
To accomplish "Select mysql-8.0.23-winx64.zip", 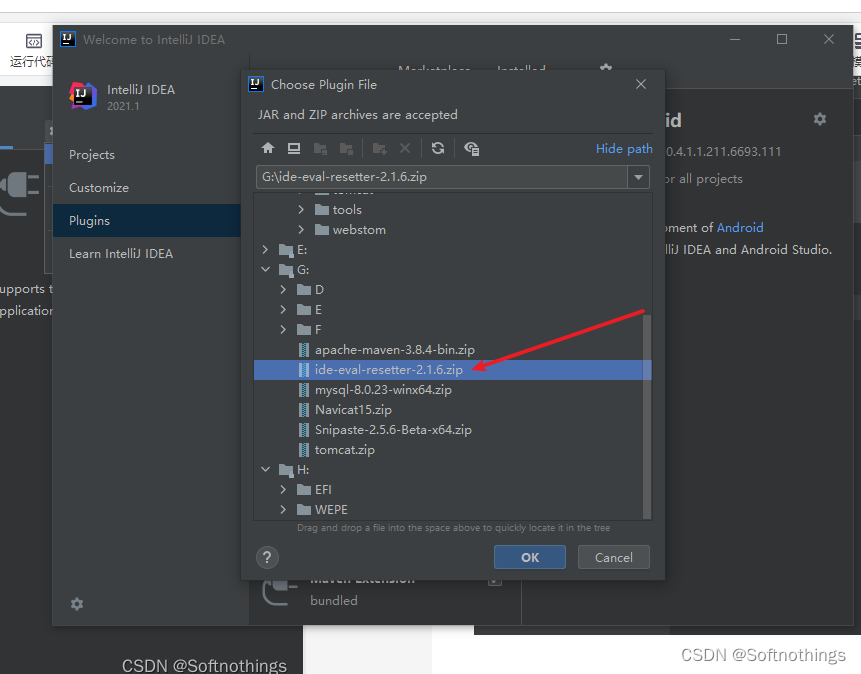I will [x=383, y=390].
